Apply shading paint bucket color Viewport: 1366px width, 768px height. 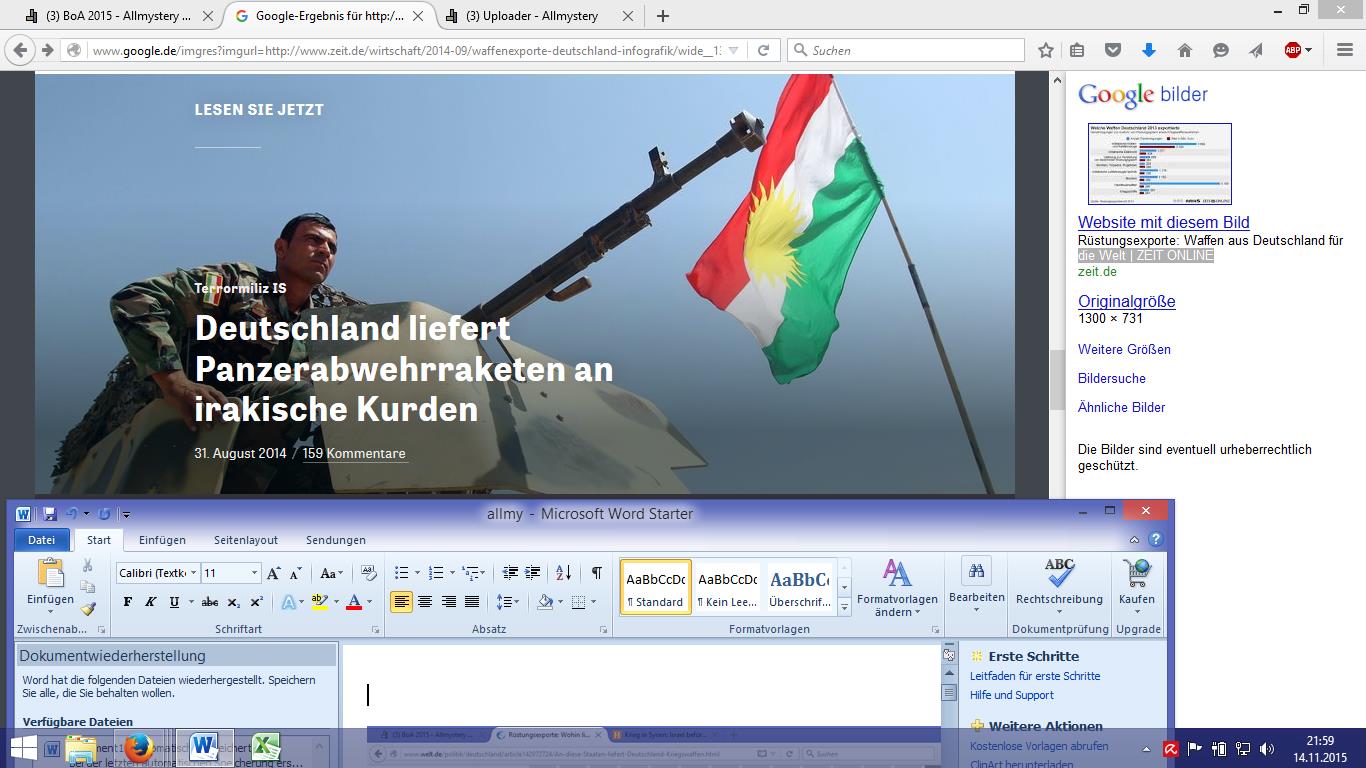[x=545, y=602]
